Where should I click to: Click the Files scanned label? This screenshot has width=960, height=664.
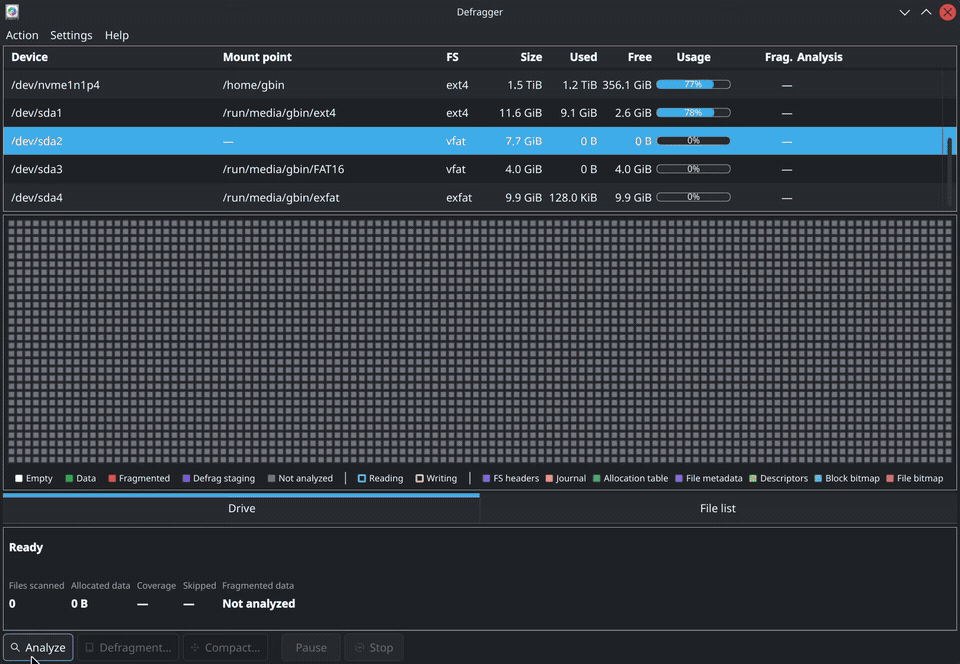click(36, 586)
